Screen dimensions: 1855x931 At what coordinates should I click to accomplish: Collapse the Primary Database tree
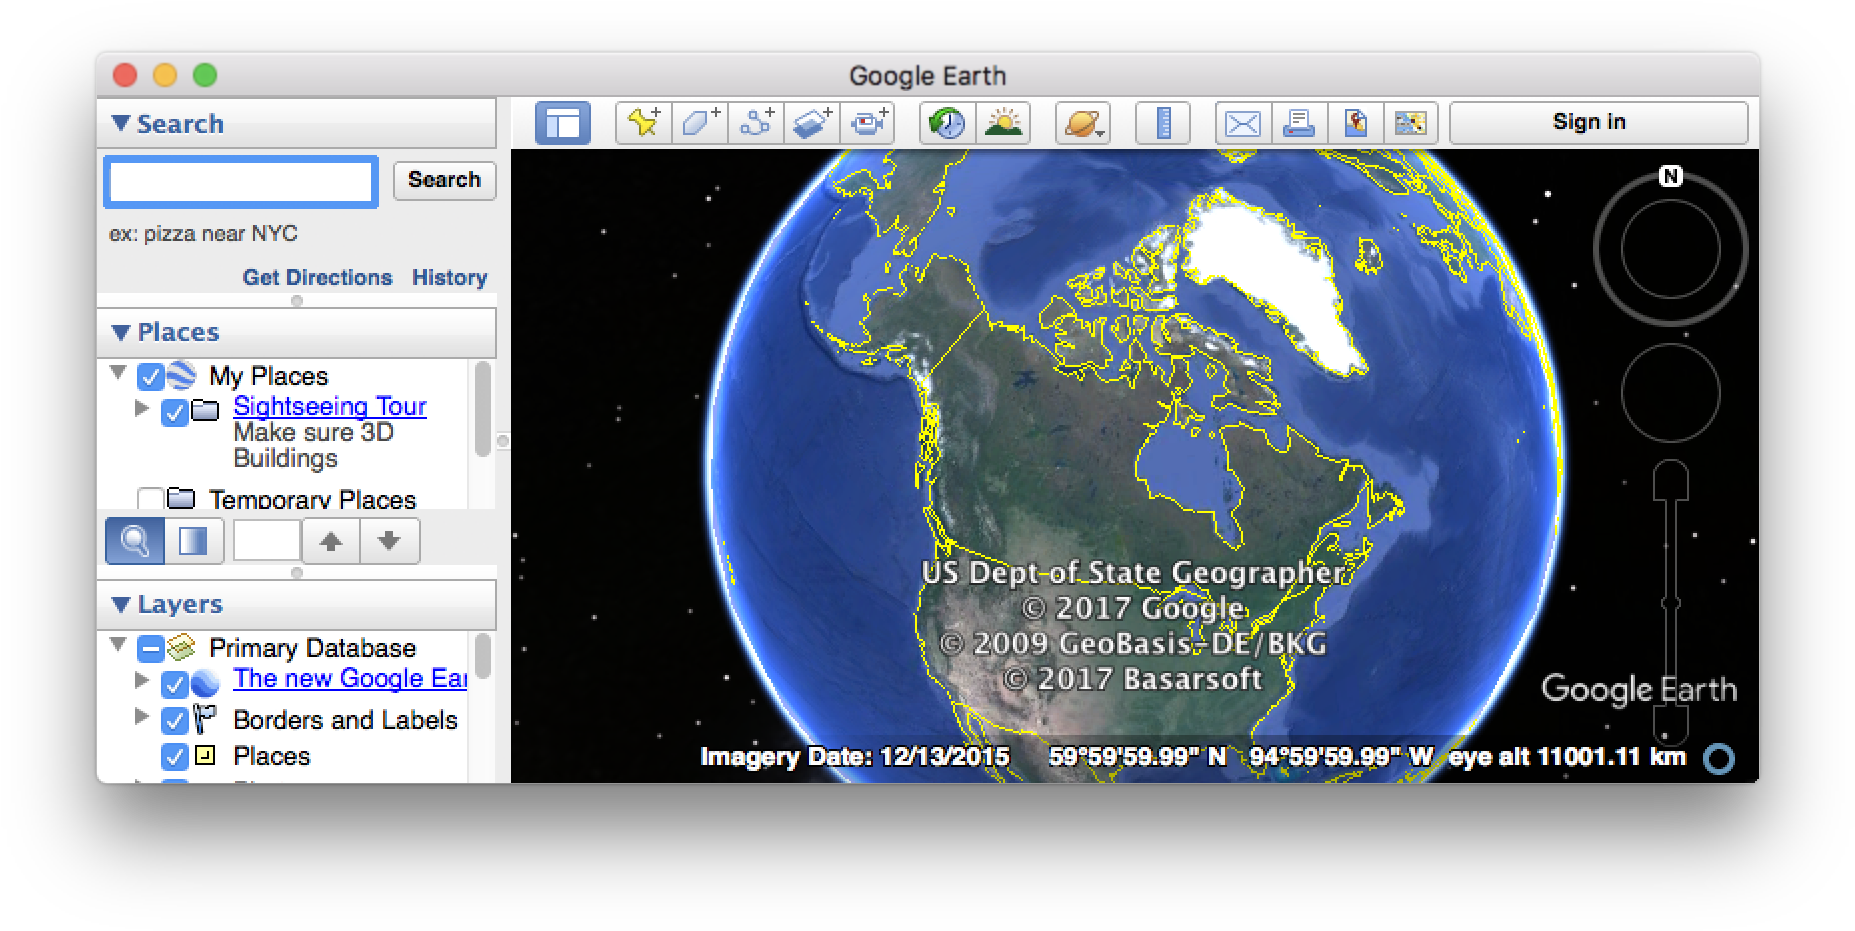pos(118,645)
